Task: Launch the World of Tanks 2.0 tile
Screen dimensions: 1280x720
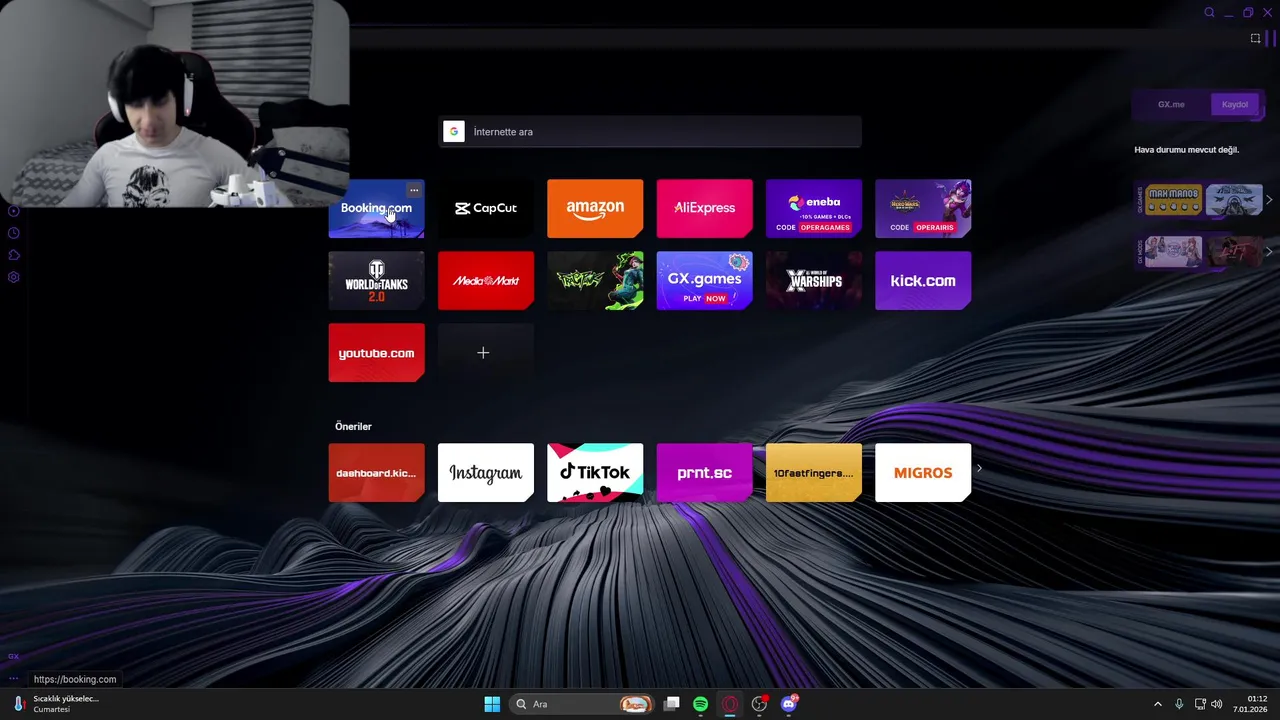Action: [x=376, y=281]
